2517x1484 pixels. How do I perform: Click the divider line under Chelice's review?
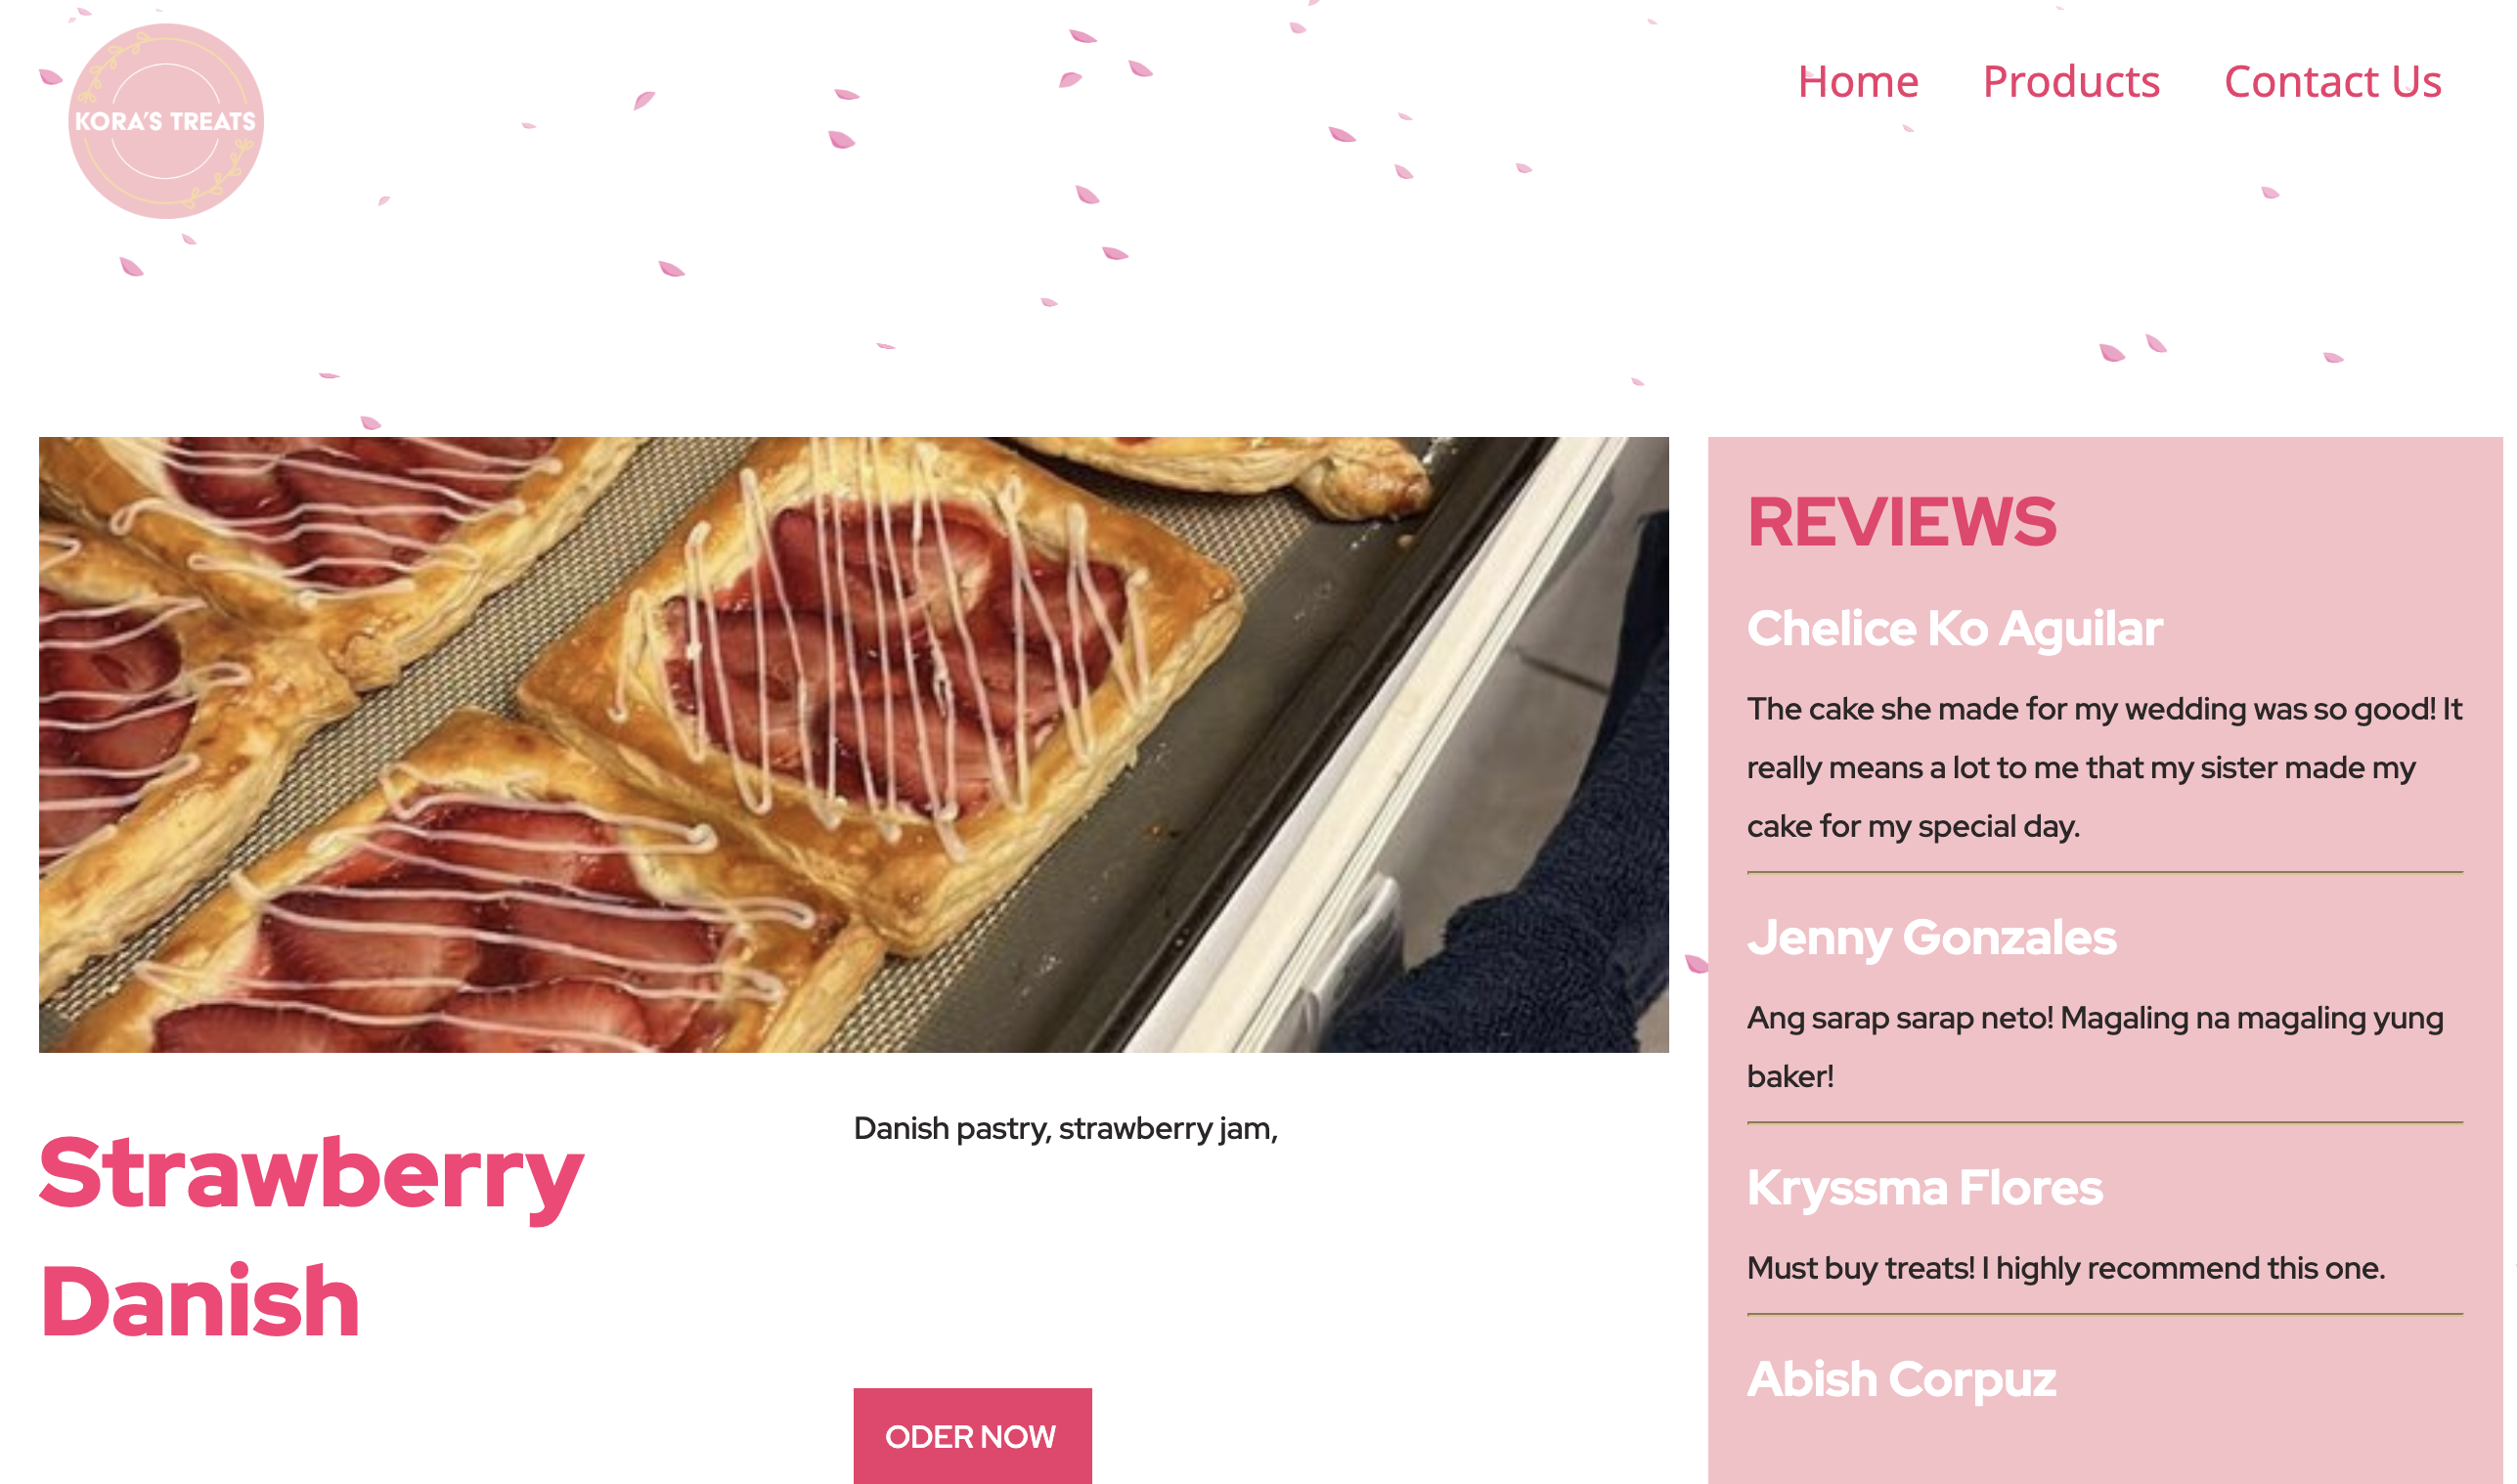2104,872
